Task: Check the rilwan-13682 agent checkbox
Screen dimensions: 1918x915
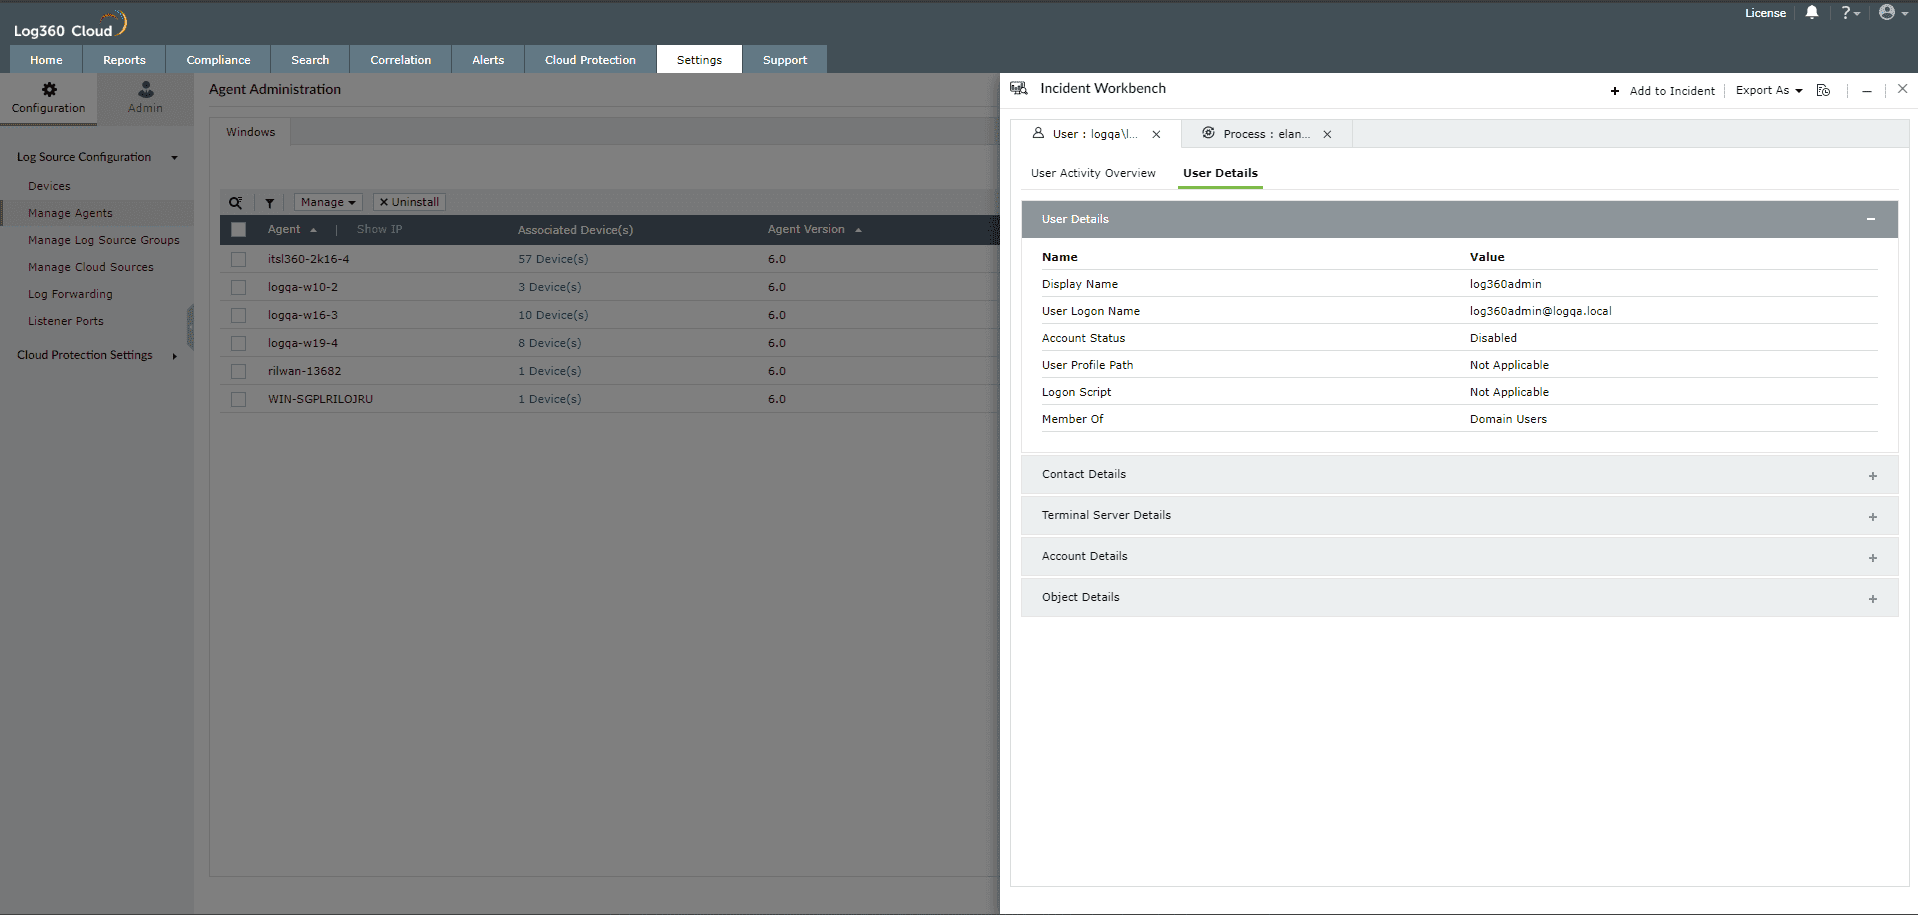Action: point(238,371)
